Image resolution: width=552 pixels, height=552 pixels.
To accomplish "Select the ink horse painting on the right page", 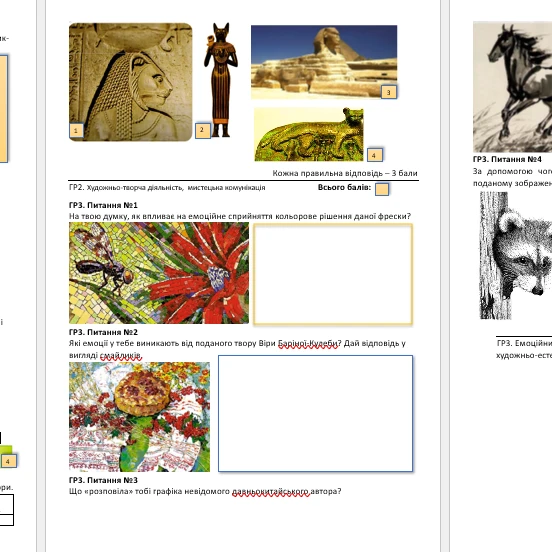I will click(x=513, y=87).
